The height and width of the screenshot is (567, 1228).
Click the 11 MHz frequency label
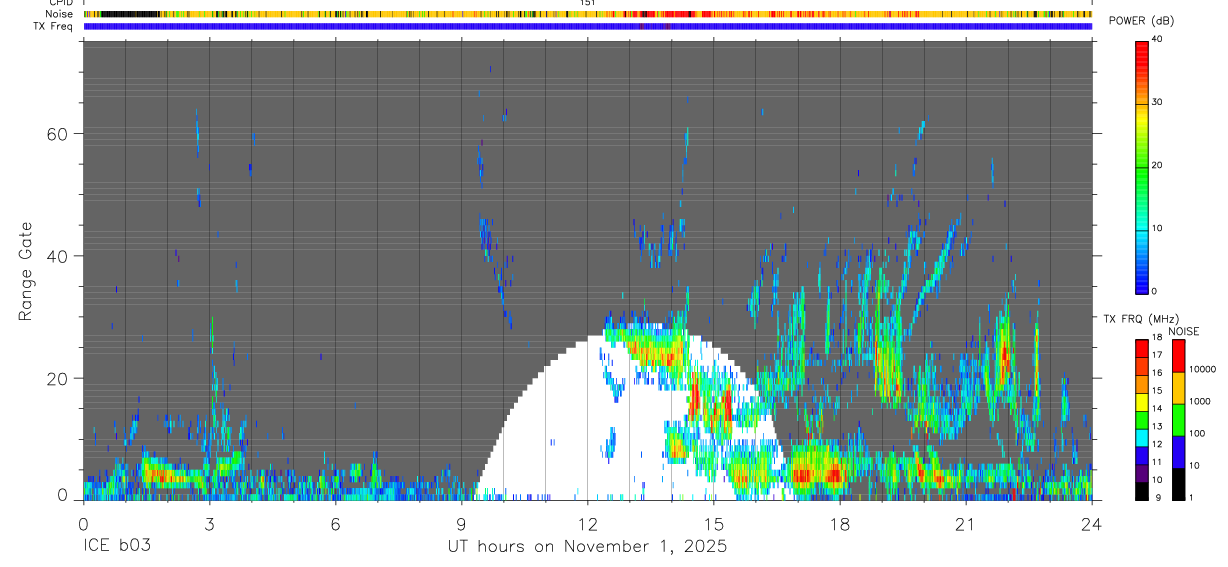click(x=1156, y=462)
